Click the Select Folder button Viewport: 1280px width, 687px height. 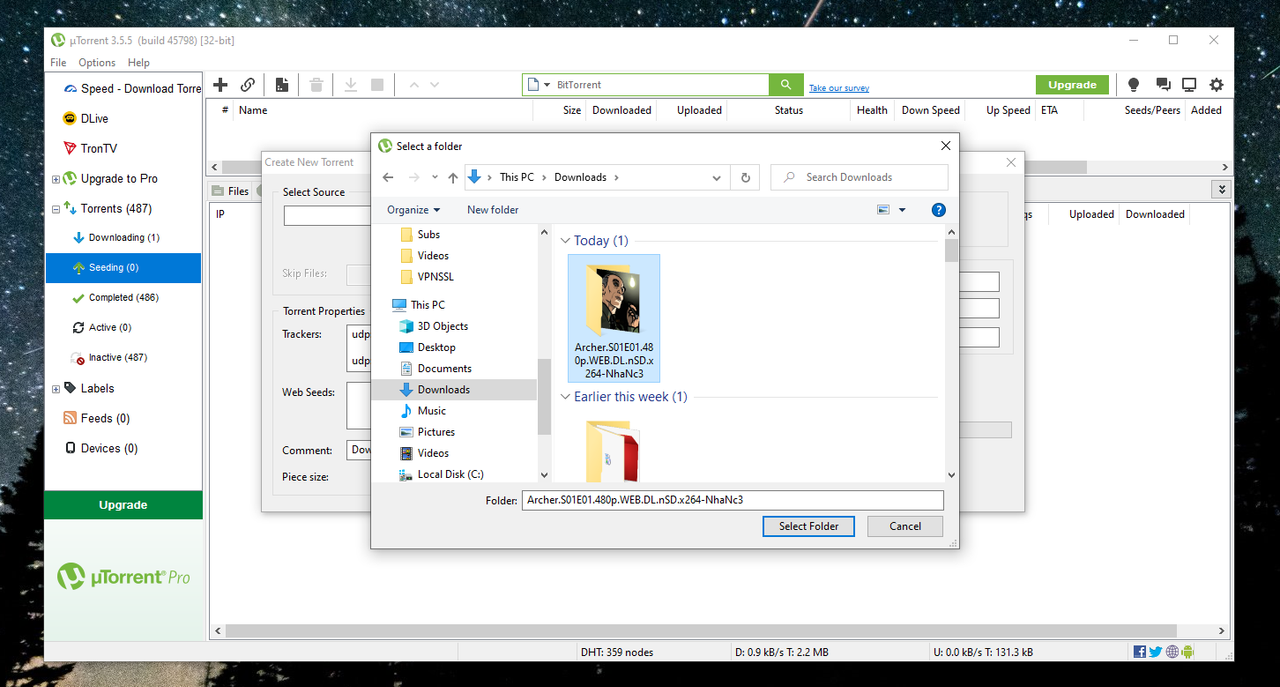click(809, 526)
